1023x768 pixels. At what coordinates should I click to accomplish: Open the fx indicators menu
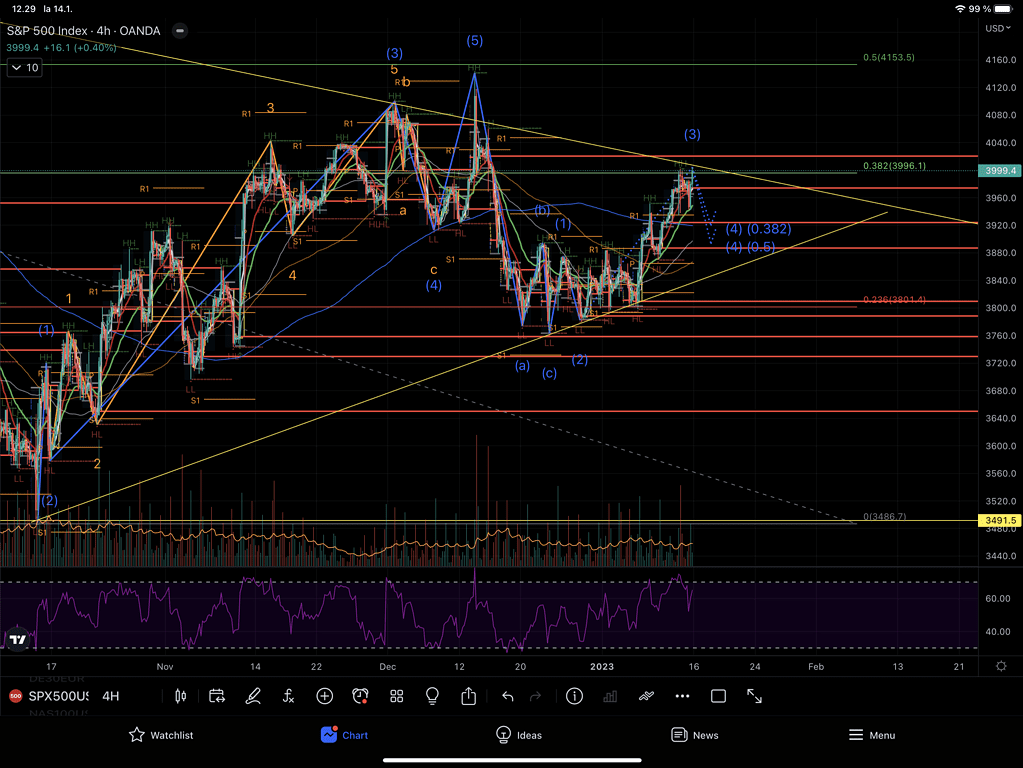coord(288,696)
